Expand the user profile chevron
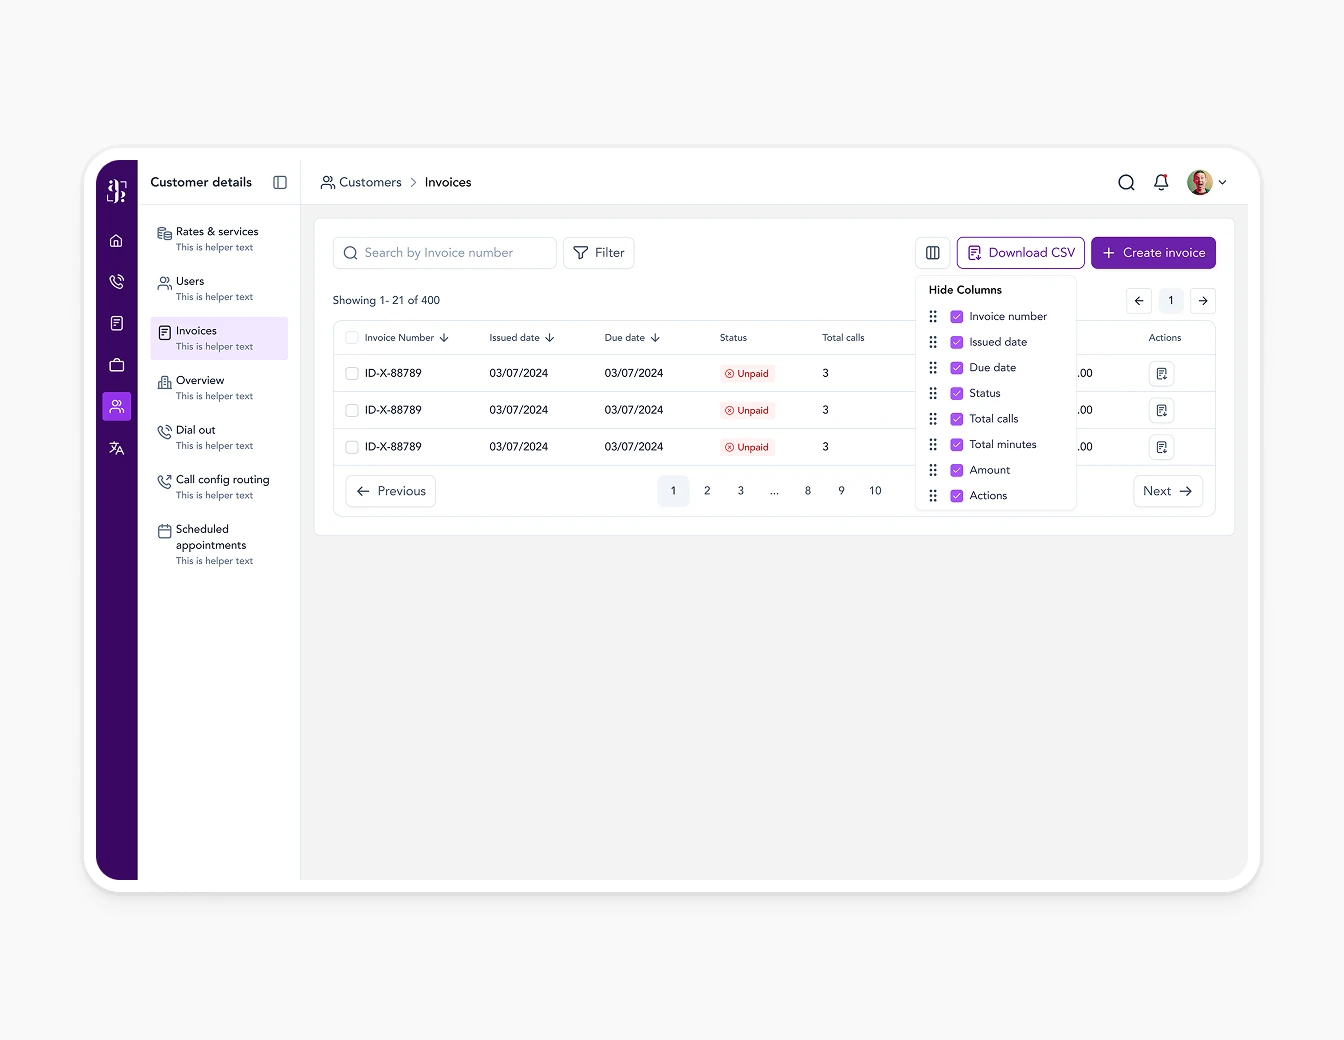 [1222, 182]
